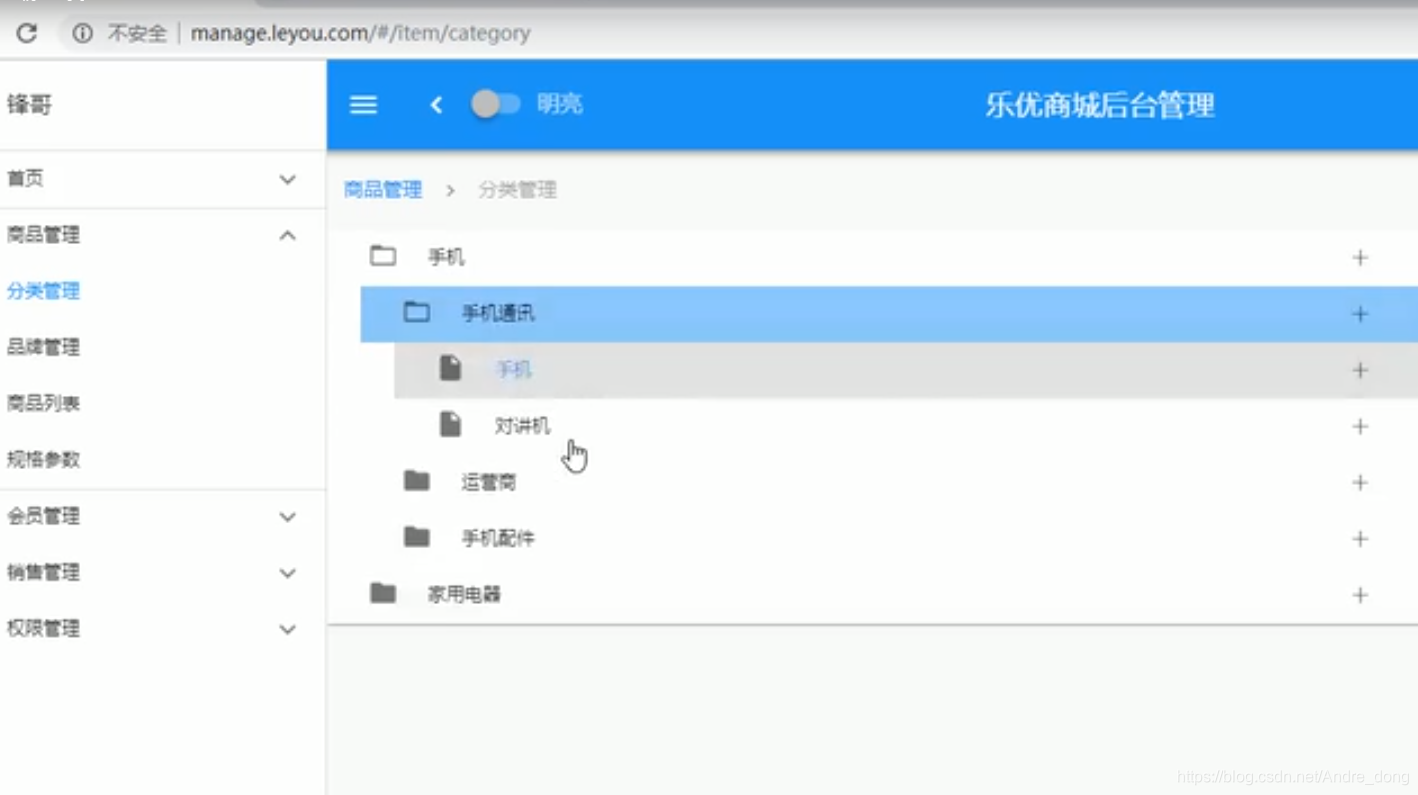Click the 乐优商城后台管理 title
Viewport: 1418px width, 795px height.
(1100, 105)
